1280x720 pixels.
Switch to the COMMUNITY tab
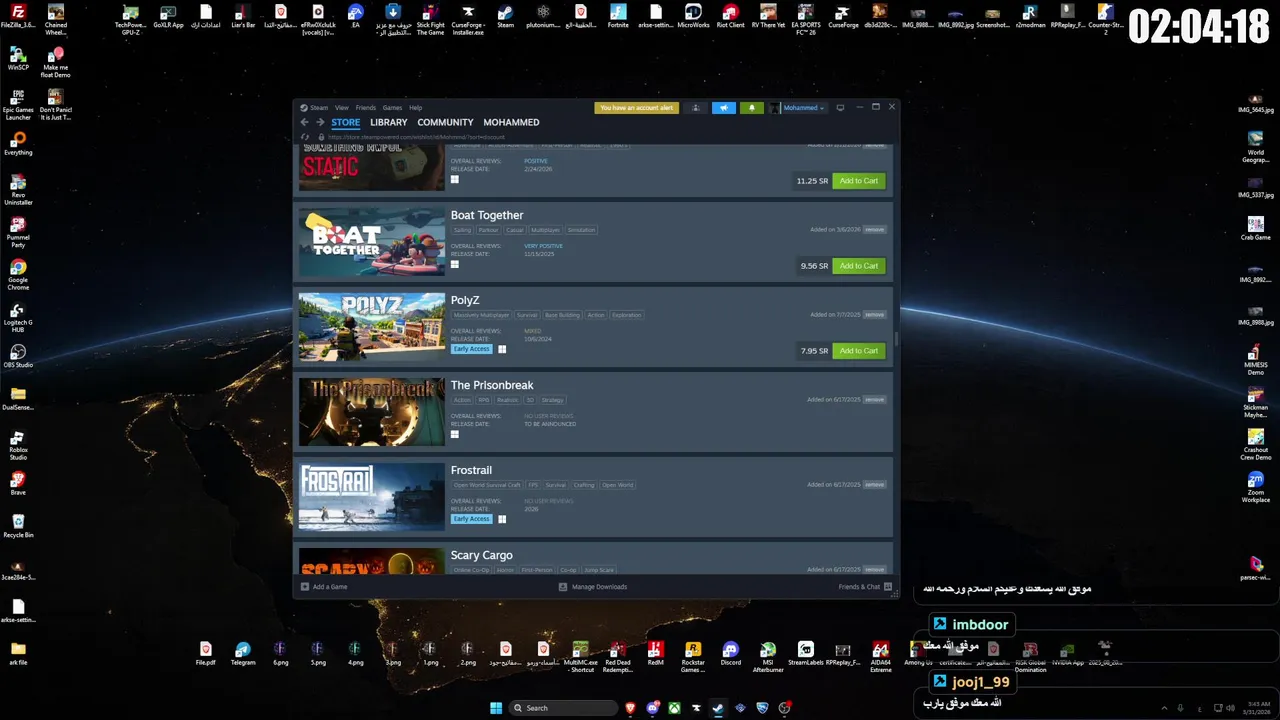446,123
